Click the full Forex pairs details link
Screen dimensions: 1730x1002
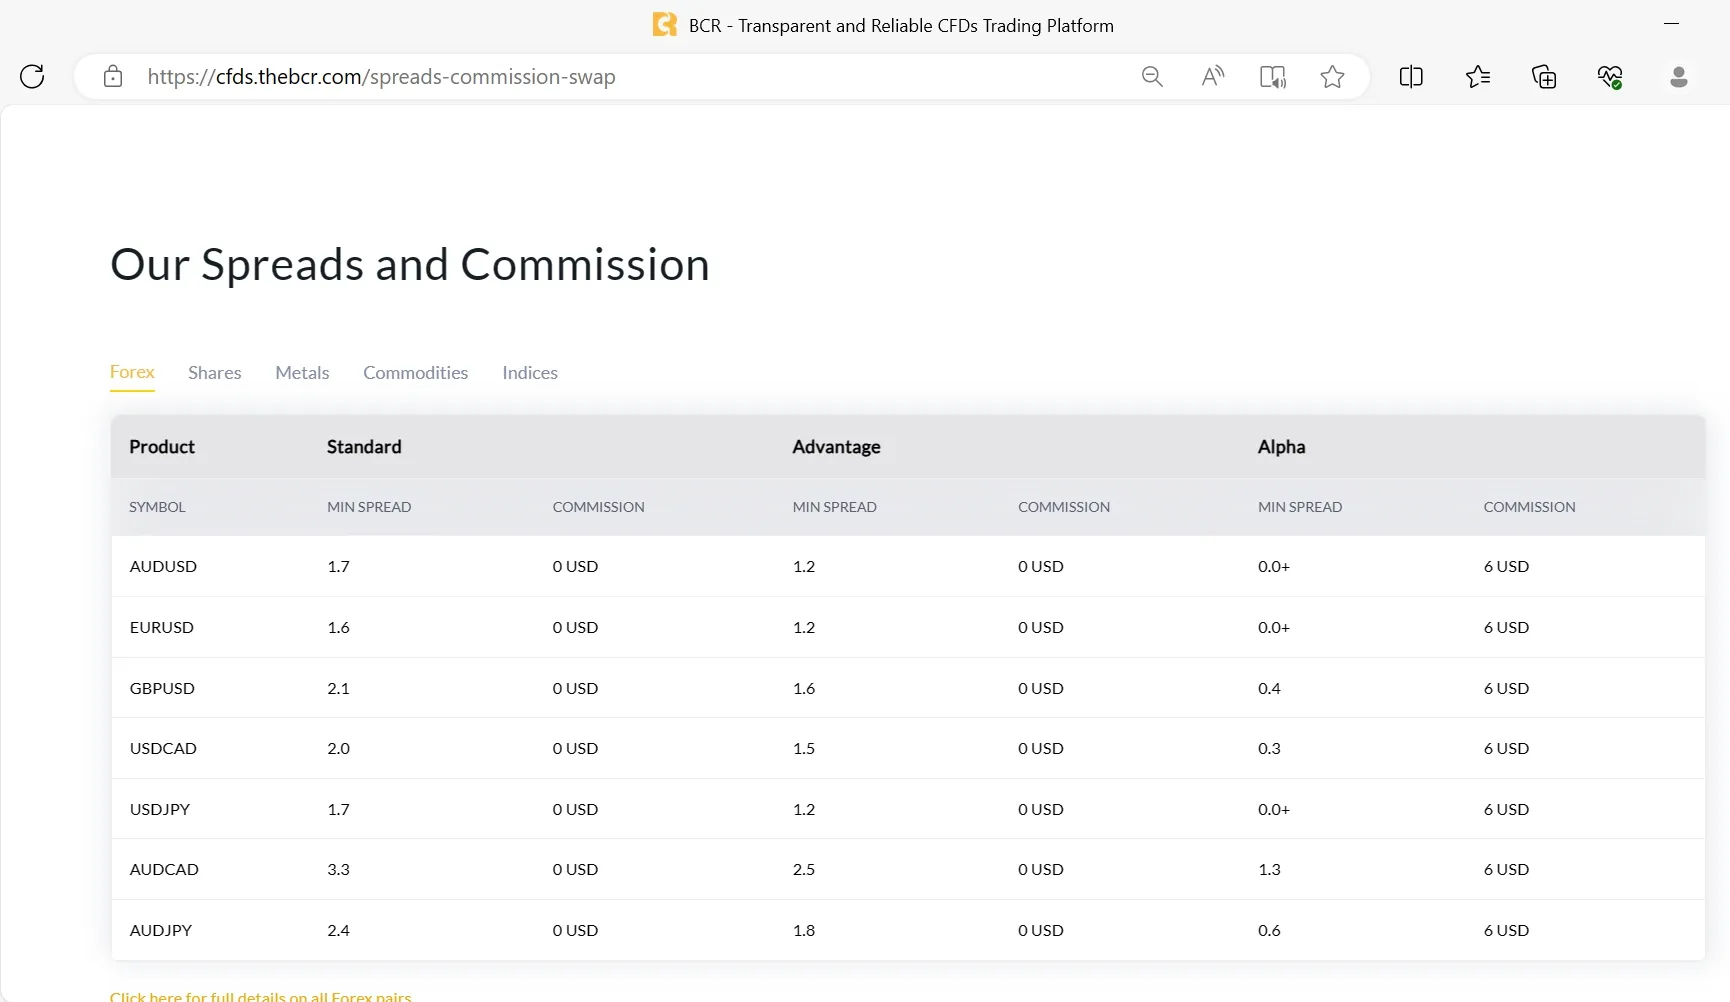[x=261, y=996]
